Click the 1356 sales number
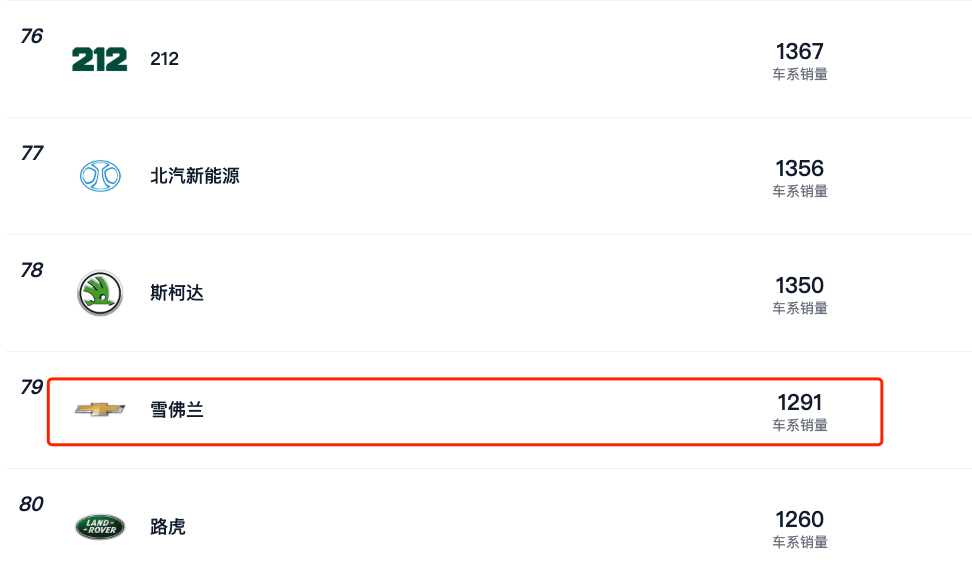The image size is (972, 578). pyautogui.click(x=800, y=168)
